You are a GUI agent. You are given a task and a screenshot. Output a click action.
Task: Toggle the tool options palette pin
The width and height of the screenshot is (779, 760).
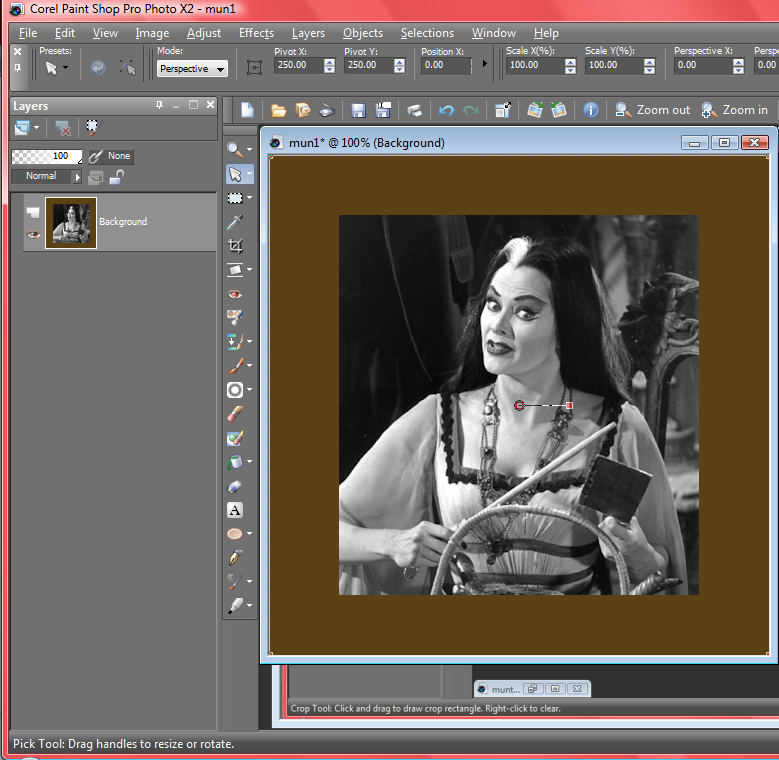pyautogui.click(x=17, y=68)
